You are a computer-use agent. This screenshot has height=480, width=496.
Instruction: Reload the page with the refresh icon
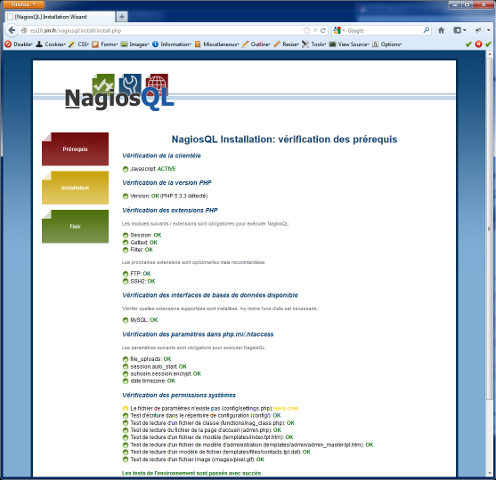coord(323,30)
